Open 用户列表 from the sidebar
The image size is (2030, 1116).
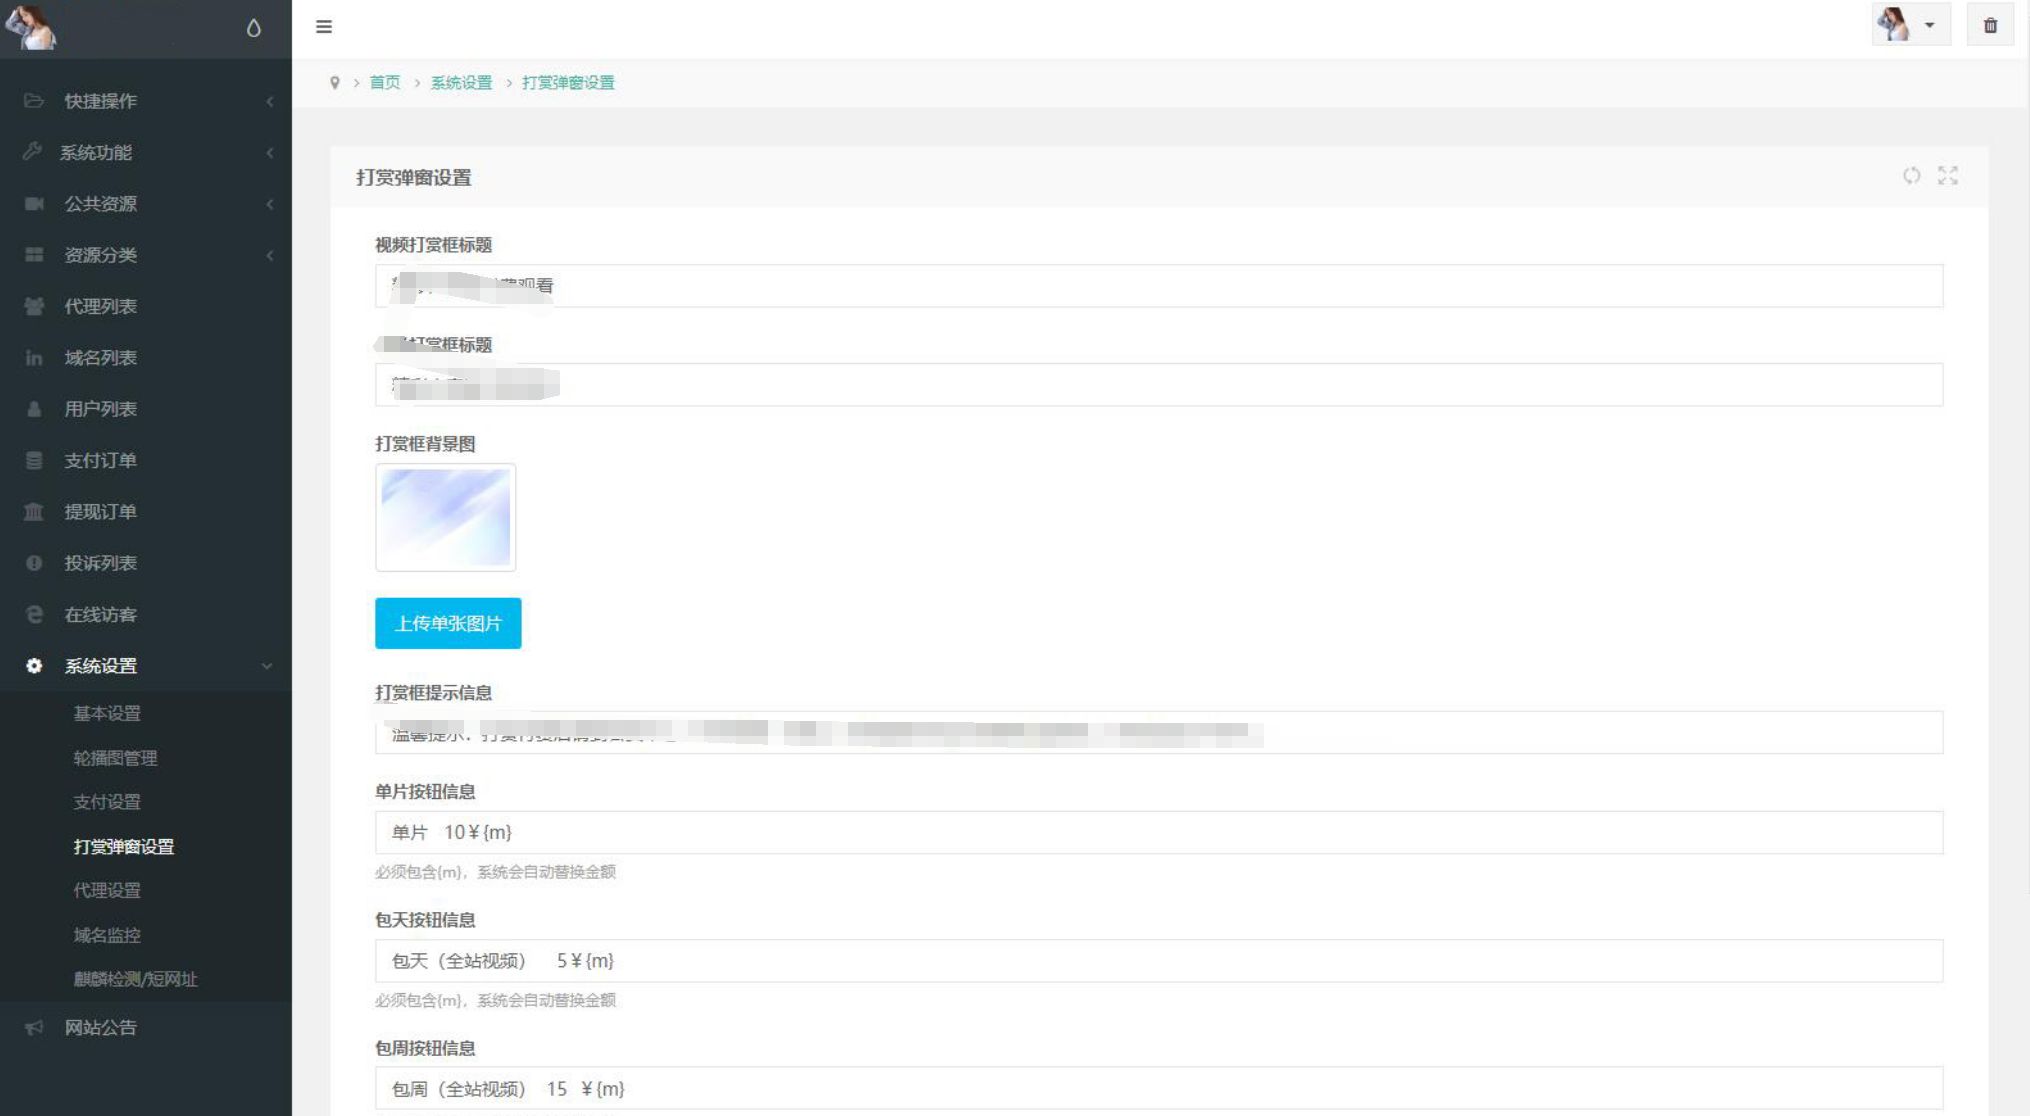pyautogui.click(x=100, y=409)
